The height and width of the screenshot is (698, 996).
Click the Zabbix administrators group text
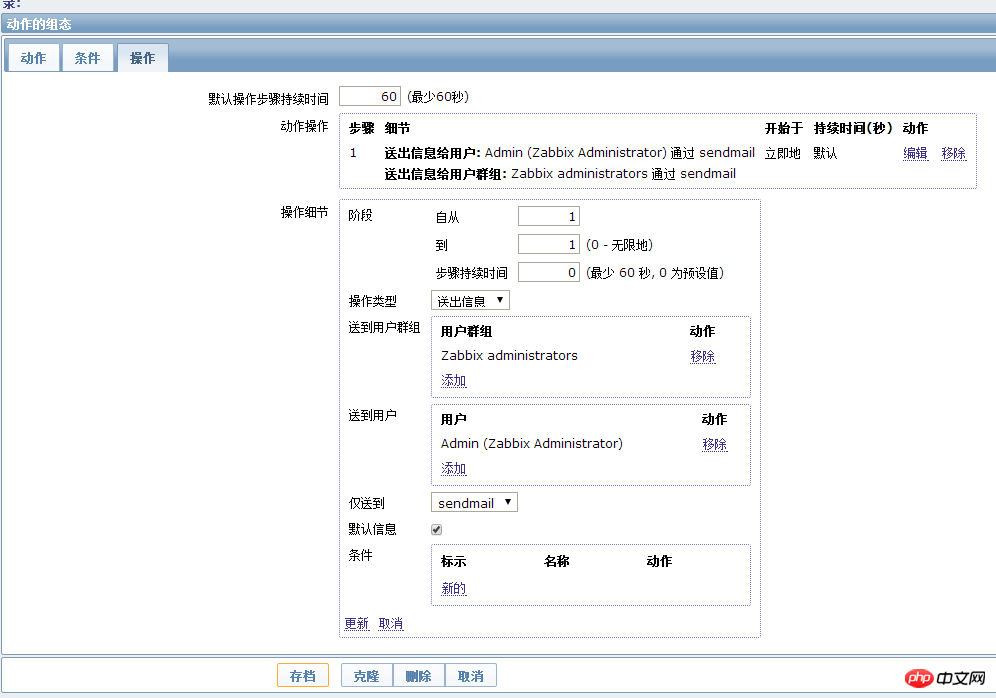(x=509, y=356)
